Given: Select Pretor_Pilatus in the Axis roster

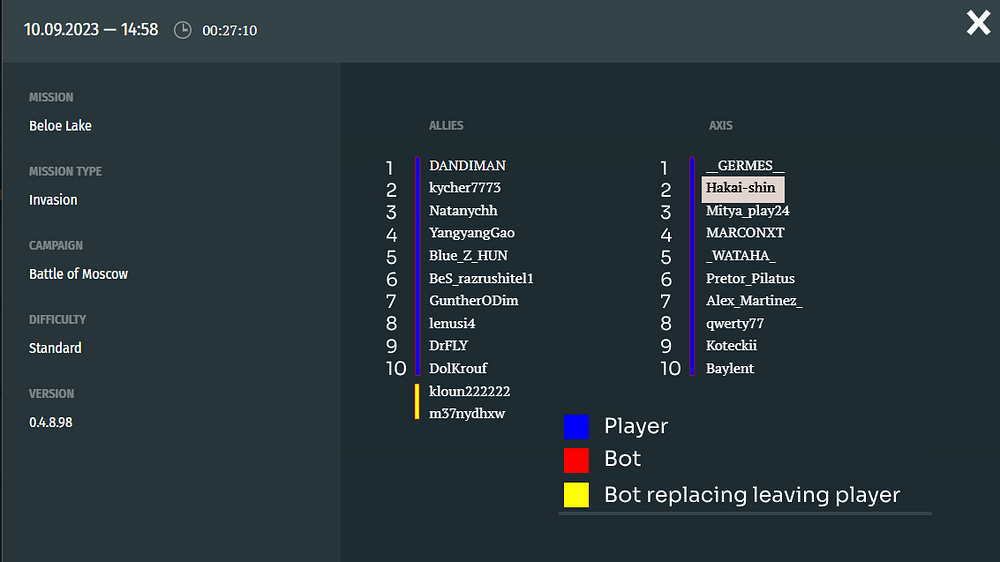Looking at the screenshot, I should click(x=750, y=278).
